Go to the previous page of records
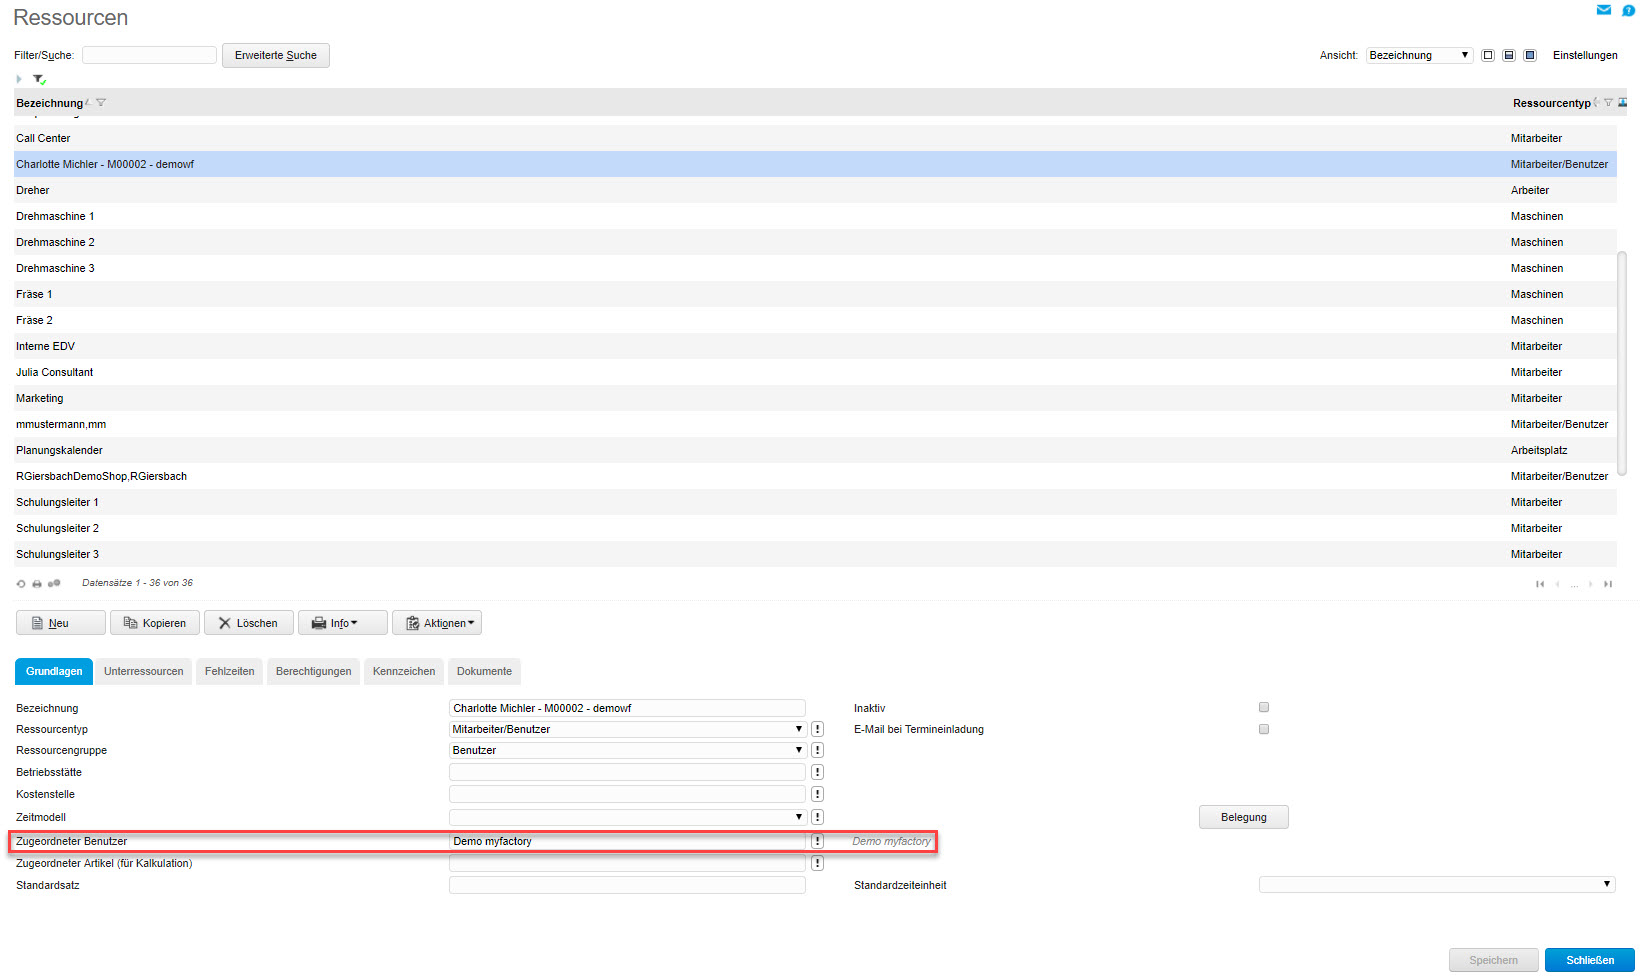 1557,584
